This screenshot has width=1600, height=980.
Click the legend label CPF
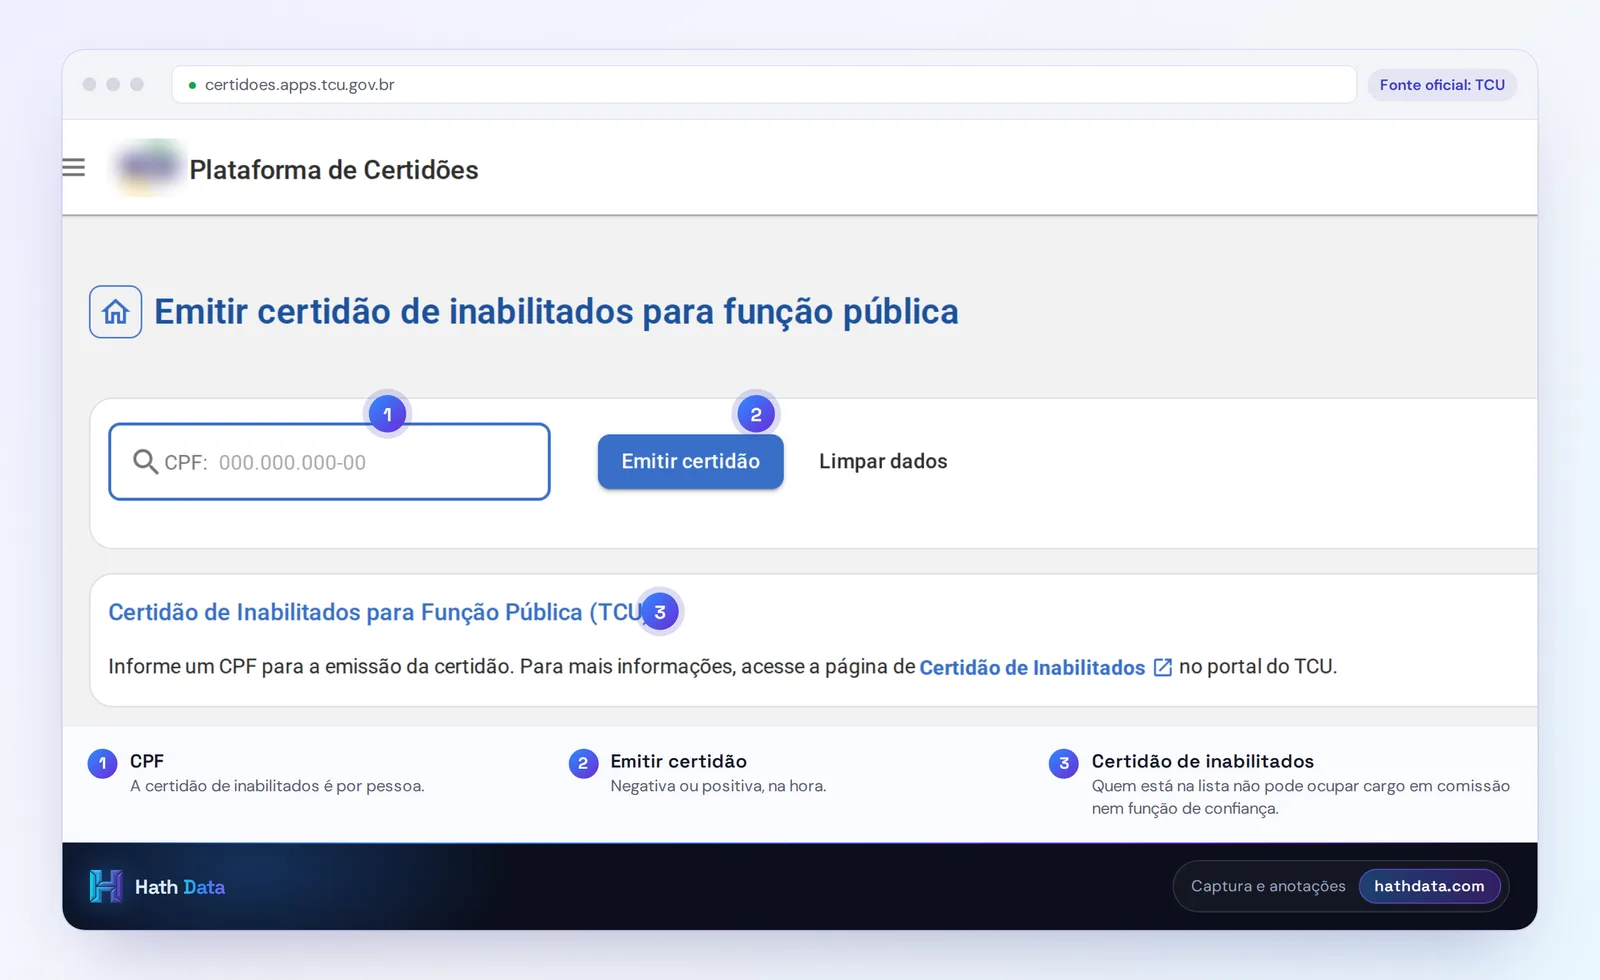pyautogui.click(x=147, y=761)
